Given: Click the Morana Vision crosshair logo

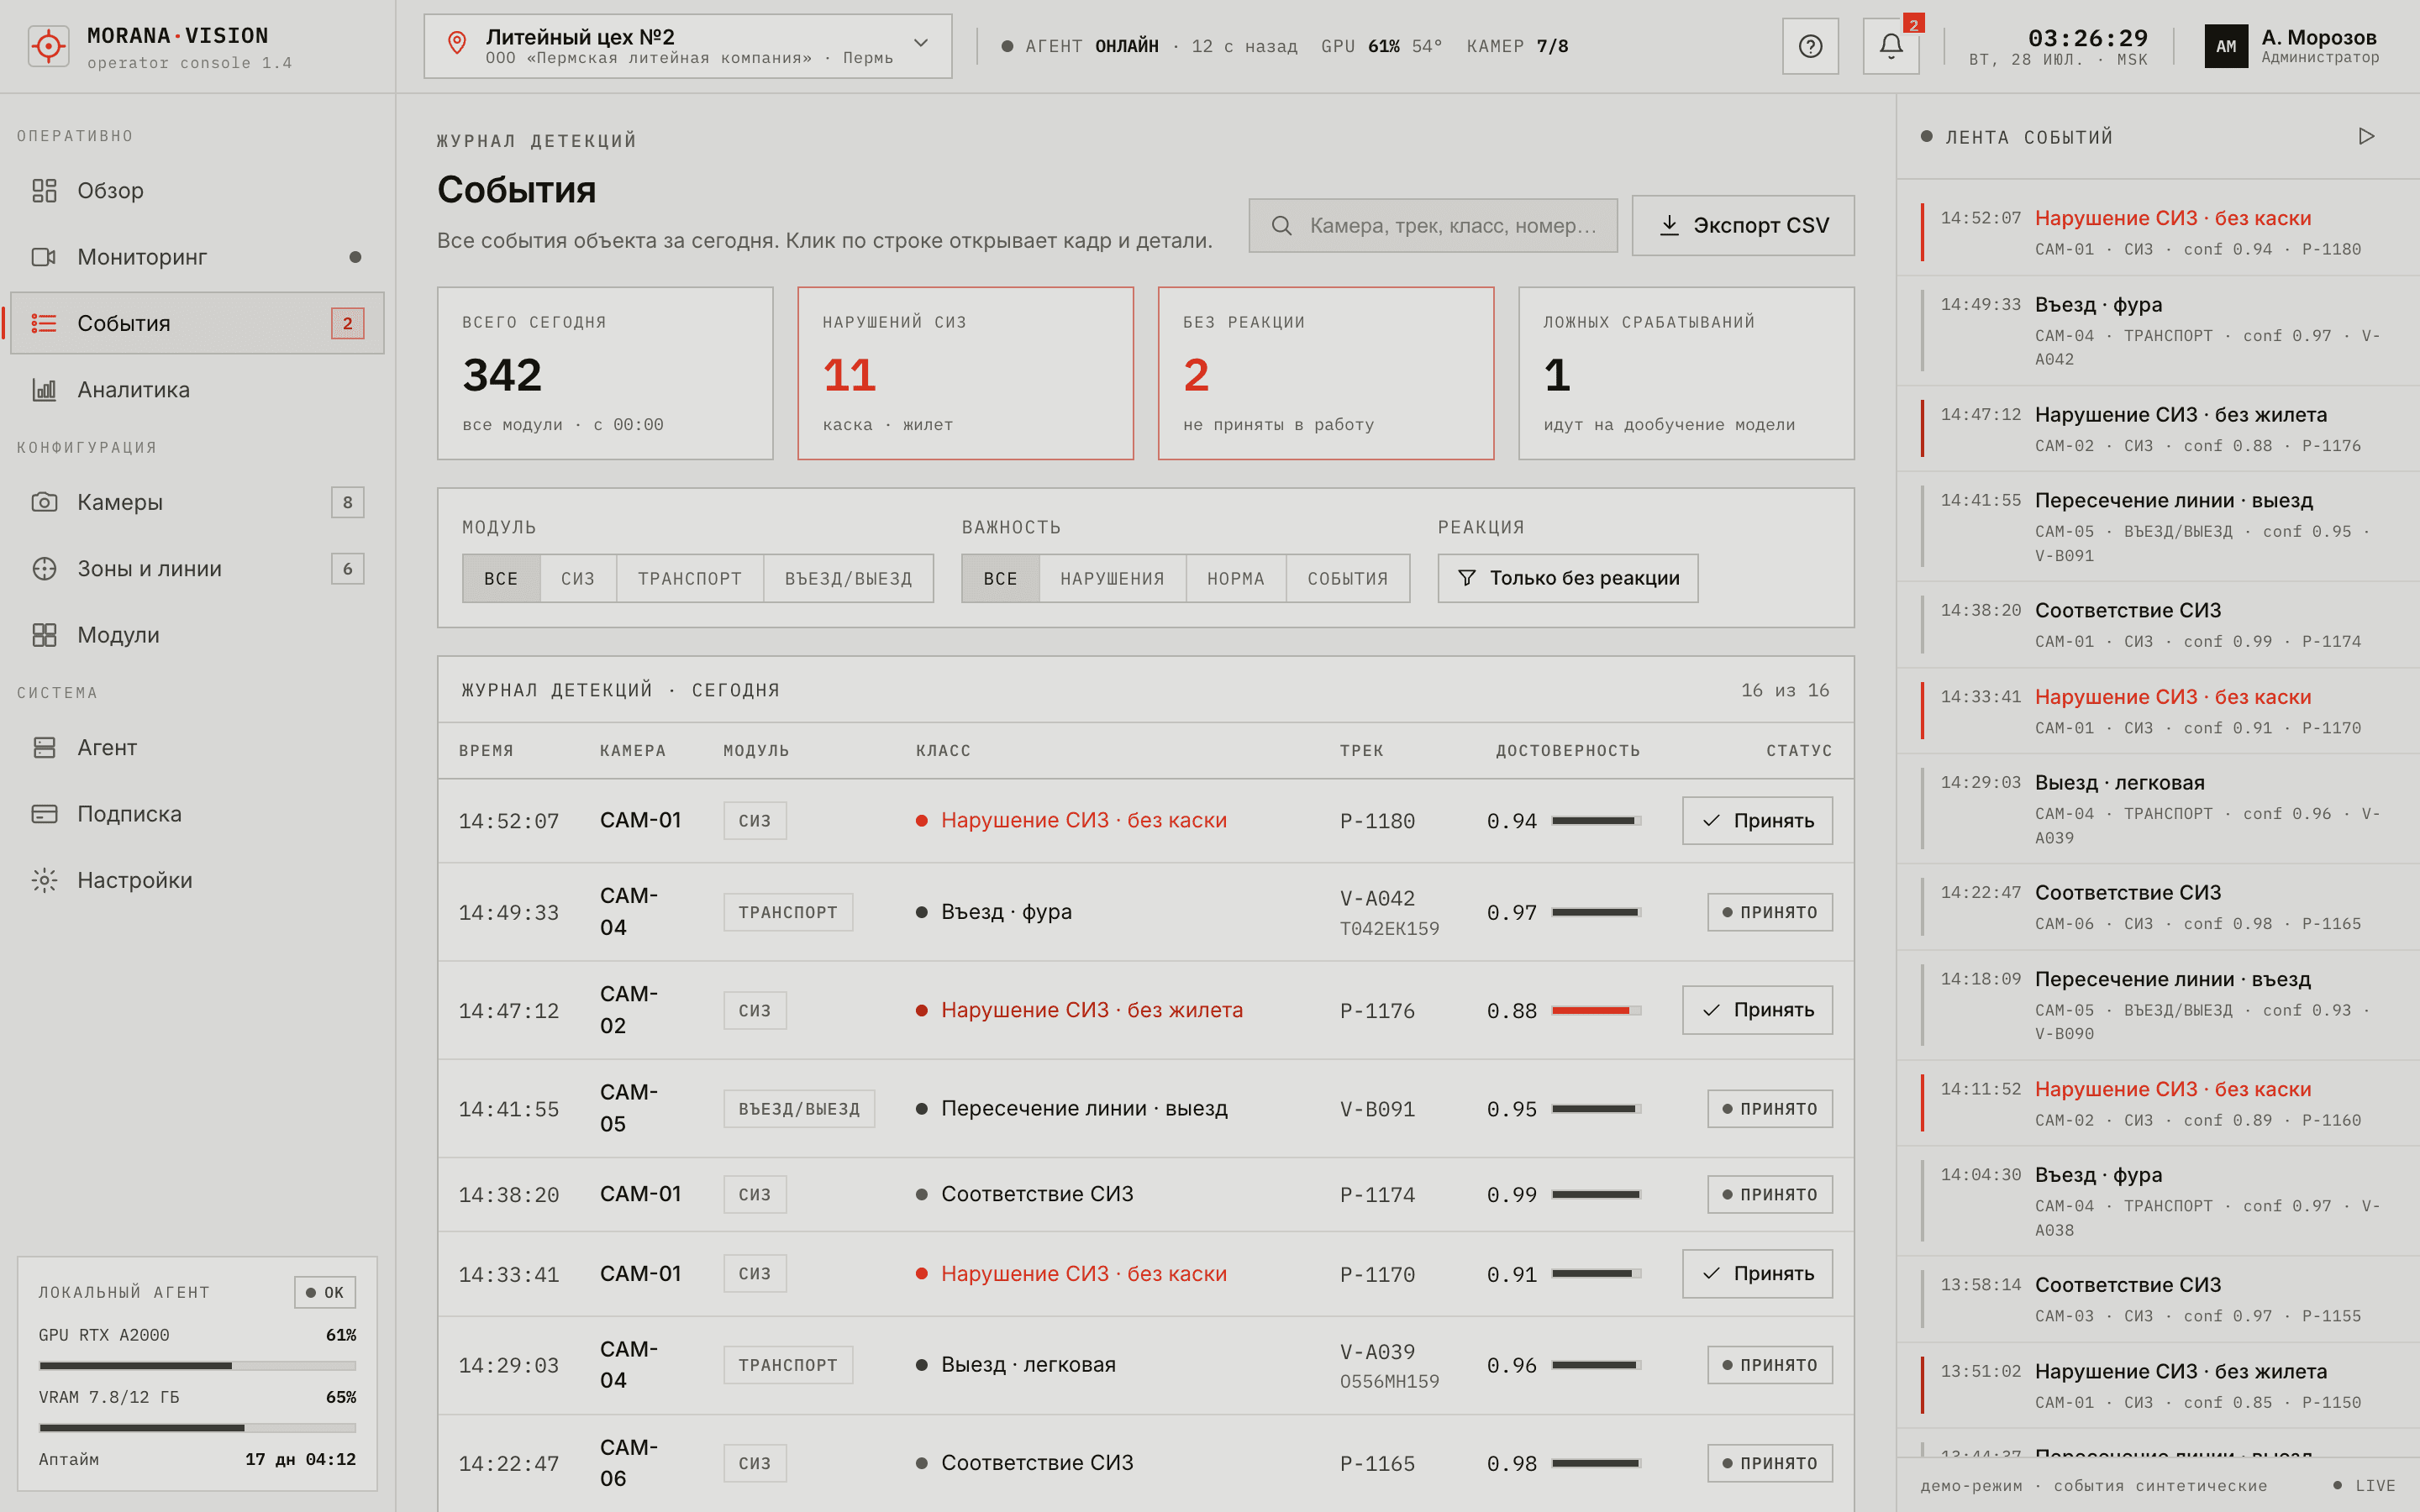Looking at the screenshot, I should [x=48, y=46].
